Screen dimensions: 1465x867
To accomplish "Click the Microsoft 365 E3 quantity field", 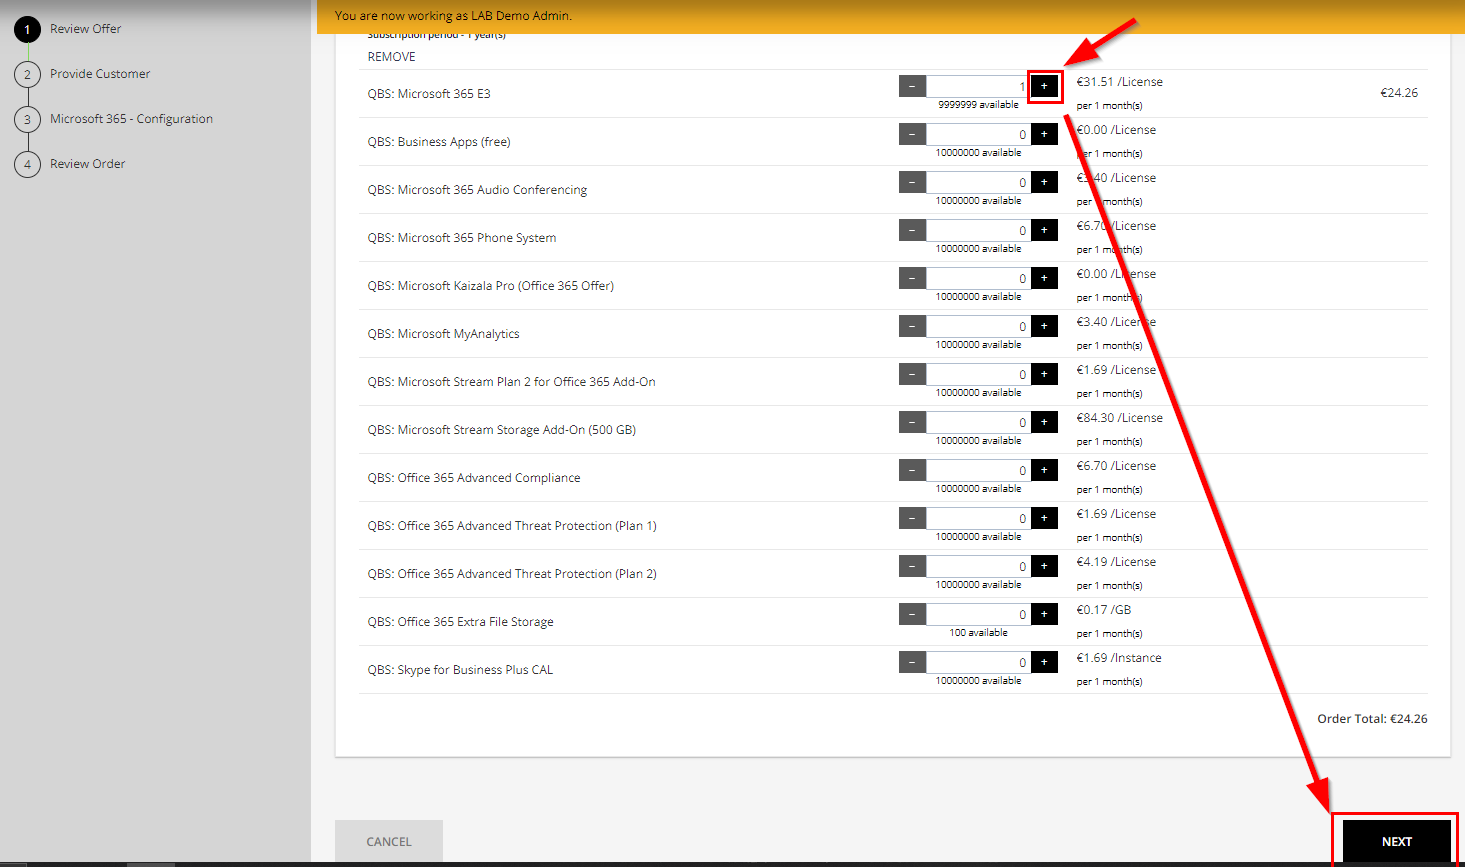I will coord(978,86).
